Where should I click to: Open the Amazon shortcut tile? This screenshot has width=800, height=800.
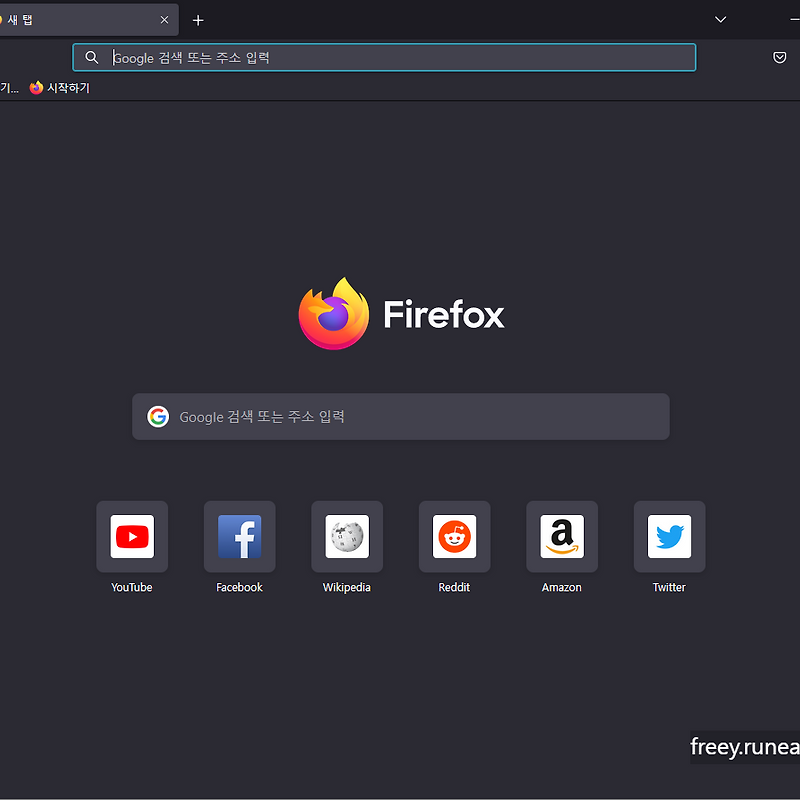(x=562, y=536)
